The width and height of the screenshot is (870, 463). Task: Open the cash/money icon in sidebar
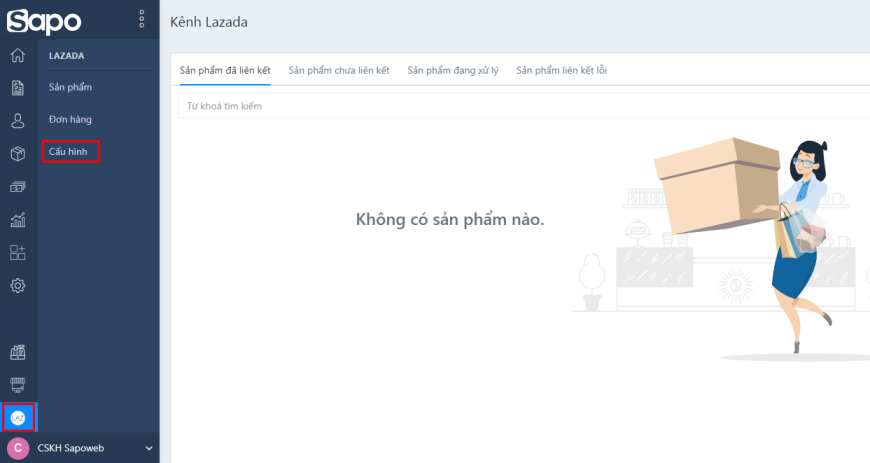click(x=18, y=187)
